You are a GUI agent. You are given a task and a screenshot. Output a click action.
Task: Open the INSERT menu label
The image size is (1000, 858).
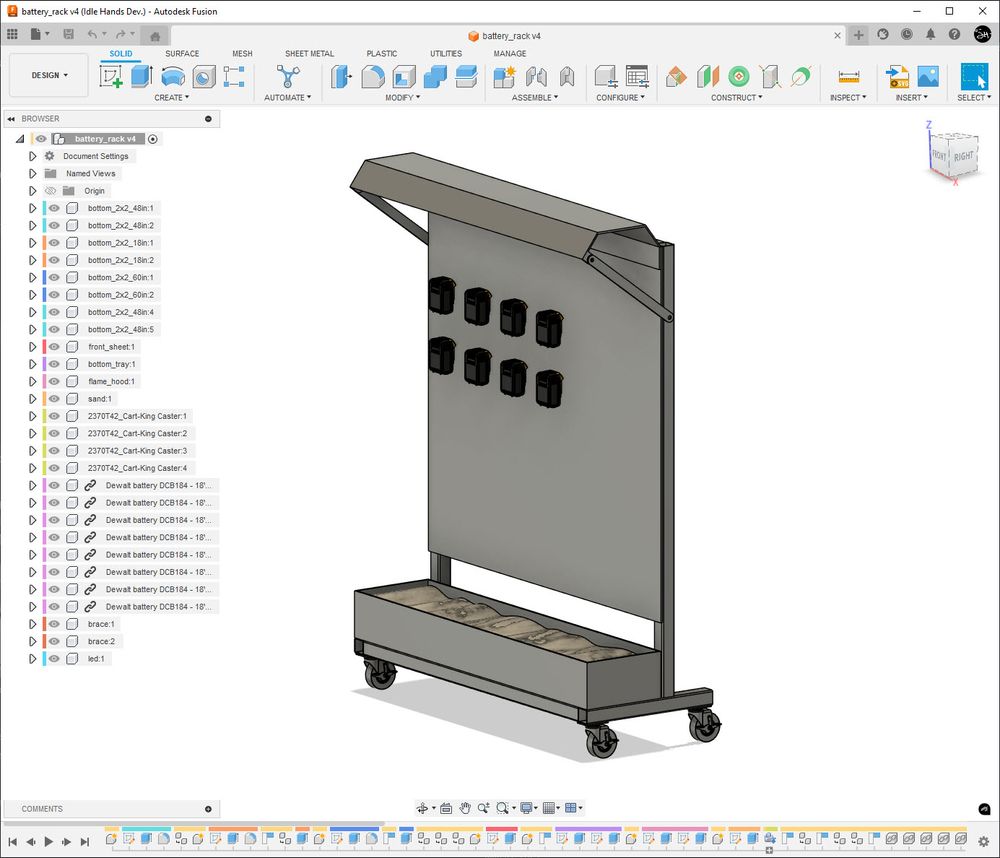tap(911, 98)
